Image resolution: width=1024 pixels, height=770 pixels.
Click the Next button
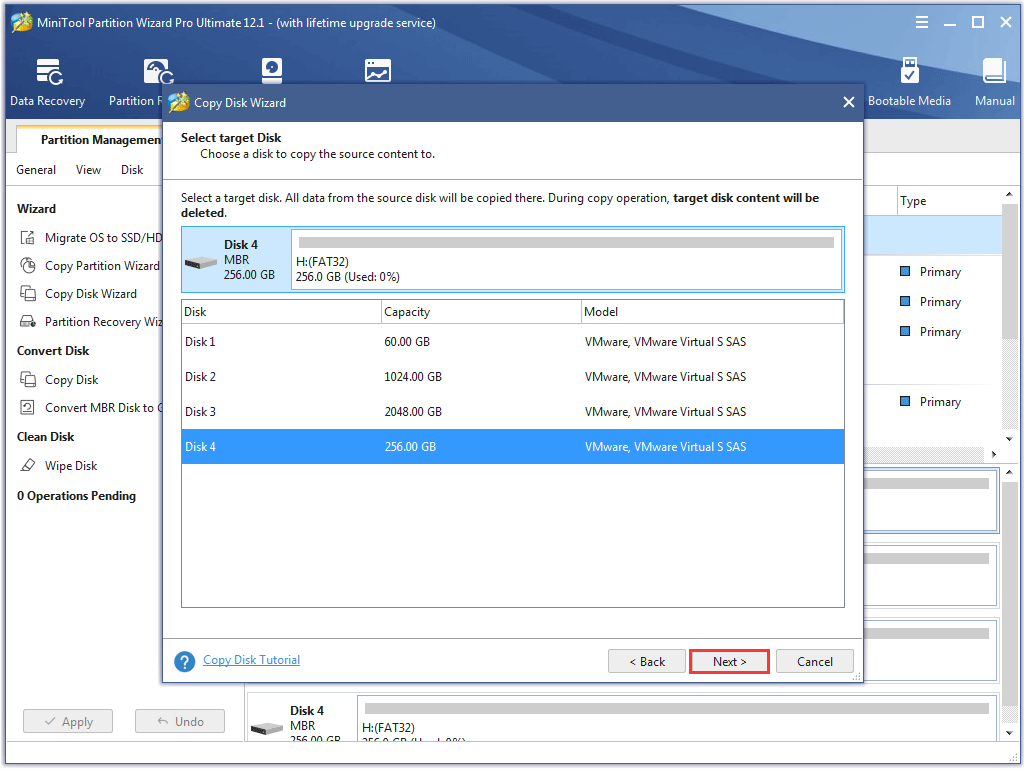(729, 662)
